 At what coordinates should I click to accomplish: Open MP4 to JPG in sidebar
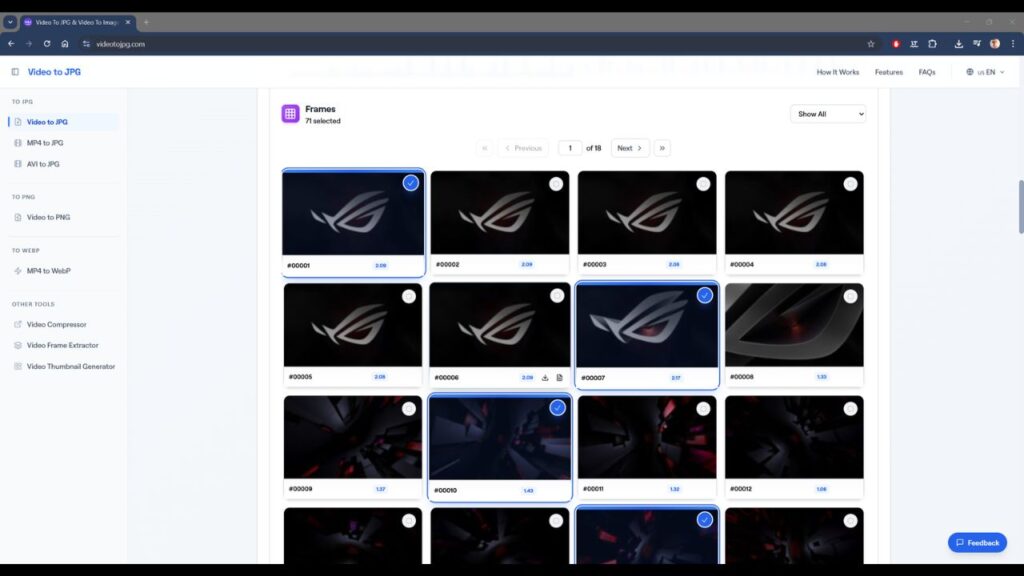tap(45, 143)
